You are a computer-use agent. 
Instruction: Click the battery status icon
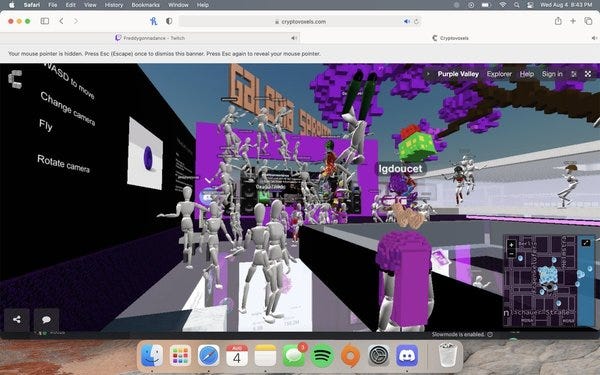pos(486,5)
